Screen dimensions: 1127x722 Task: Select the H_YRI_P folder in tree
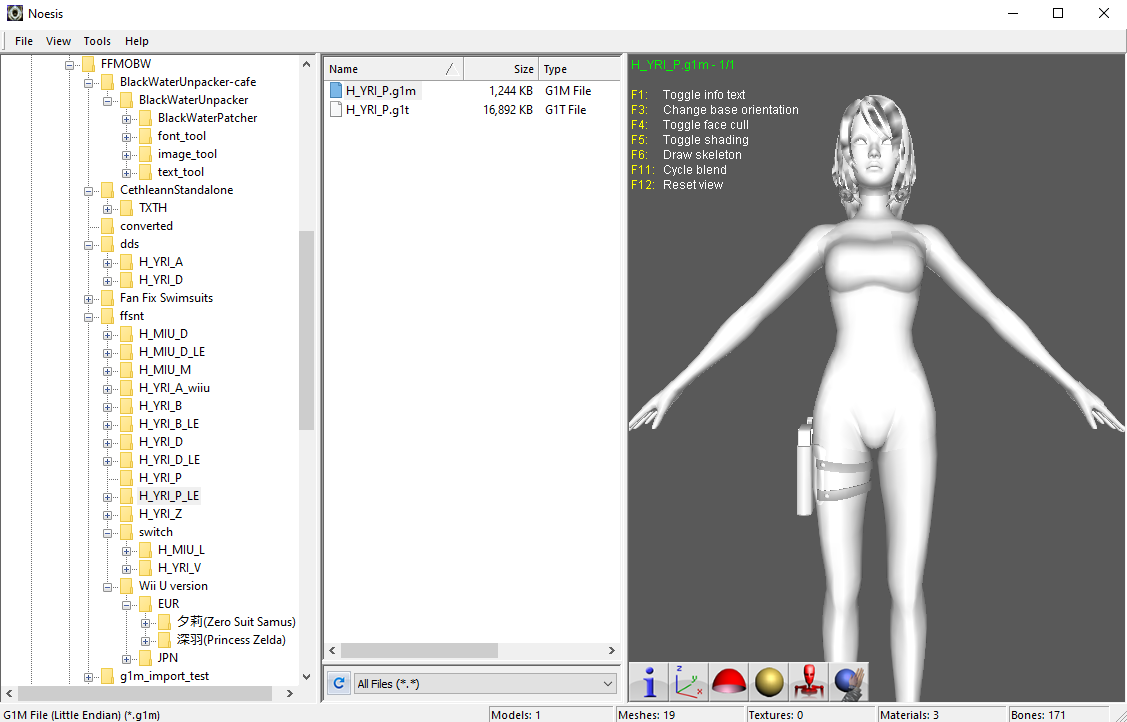pos(160,478)
